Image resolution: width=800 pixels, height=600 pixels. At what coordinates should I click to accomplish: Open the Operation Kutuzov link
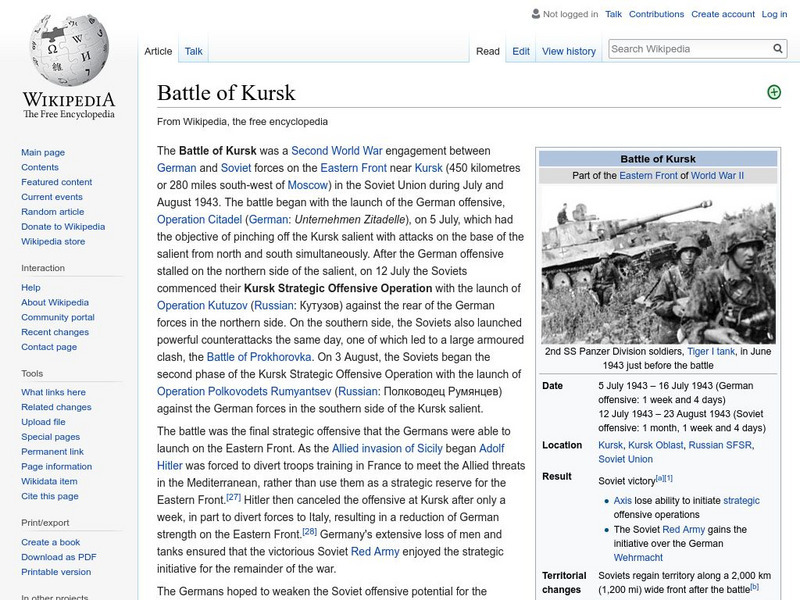(202, 305)
